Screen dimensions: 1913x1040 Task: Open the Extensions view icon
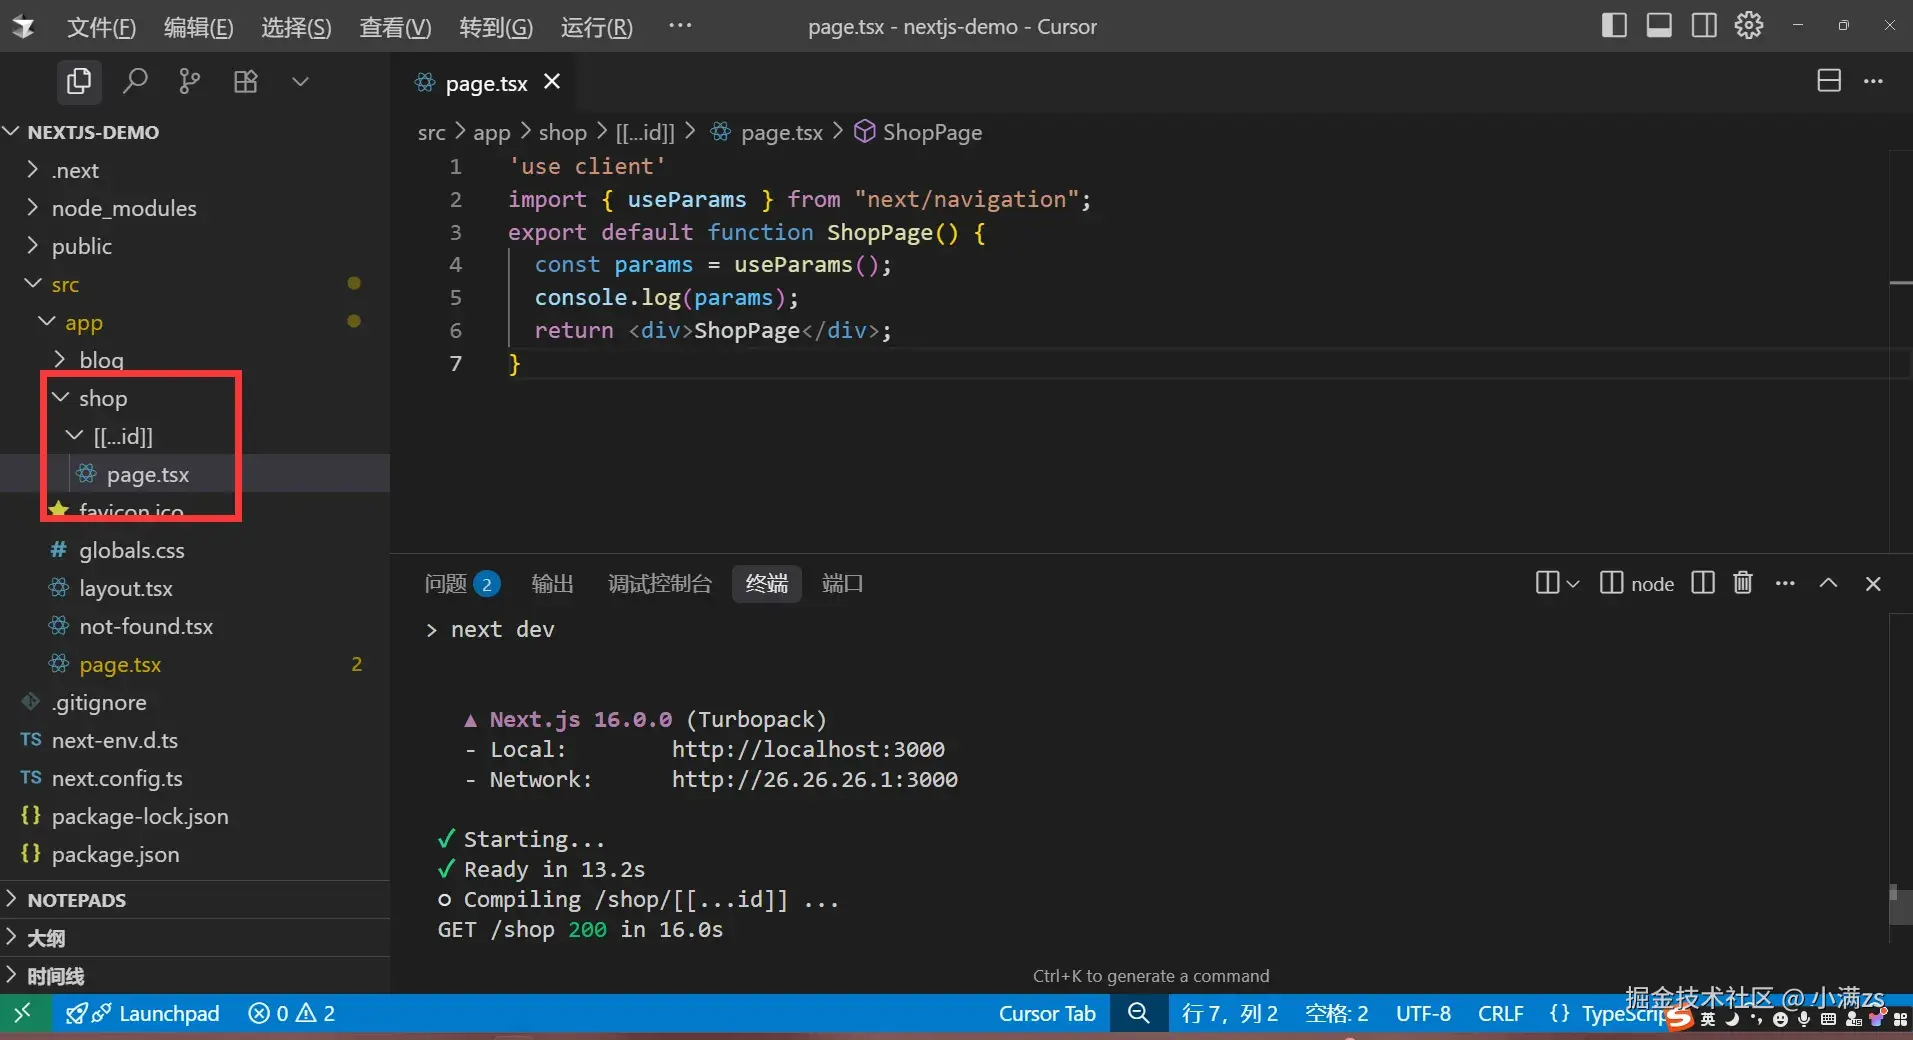click(x=245, y=81)
